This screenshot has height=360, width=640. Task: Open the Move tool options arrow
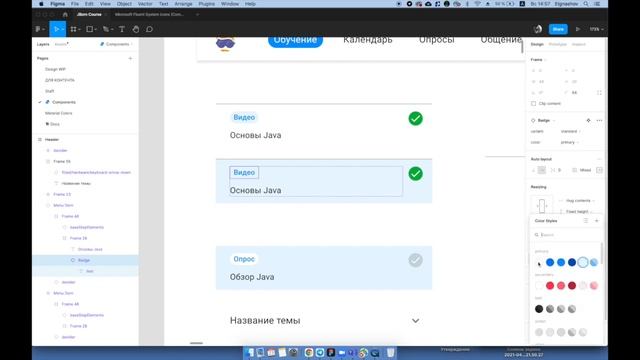point(62,29)
